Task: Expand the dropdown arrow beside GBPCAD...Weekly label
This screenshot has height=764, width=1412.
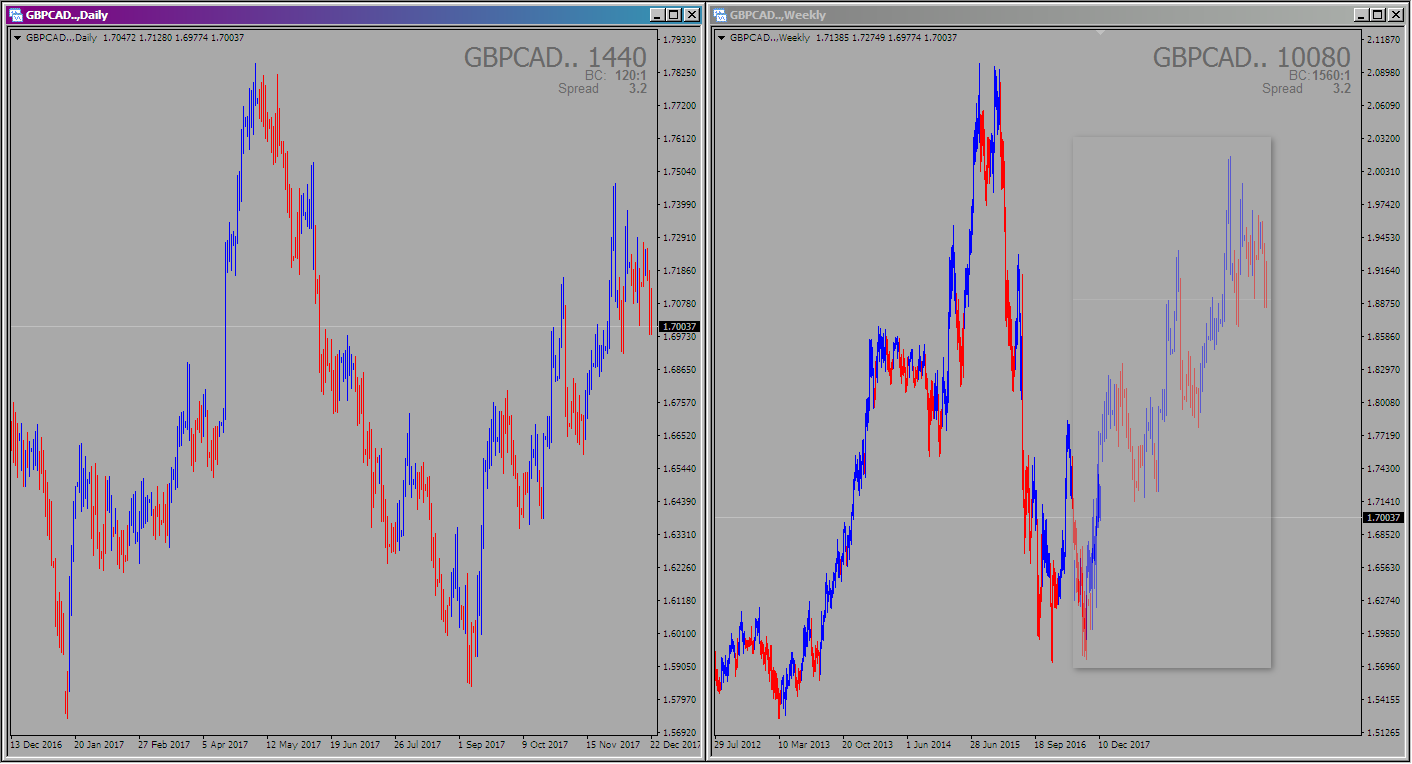Action: pos(722,38)
